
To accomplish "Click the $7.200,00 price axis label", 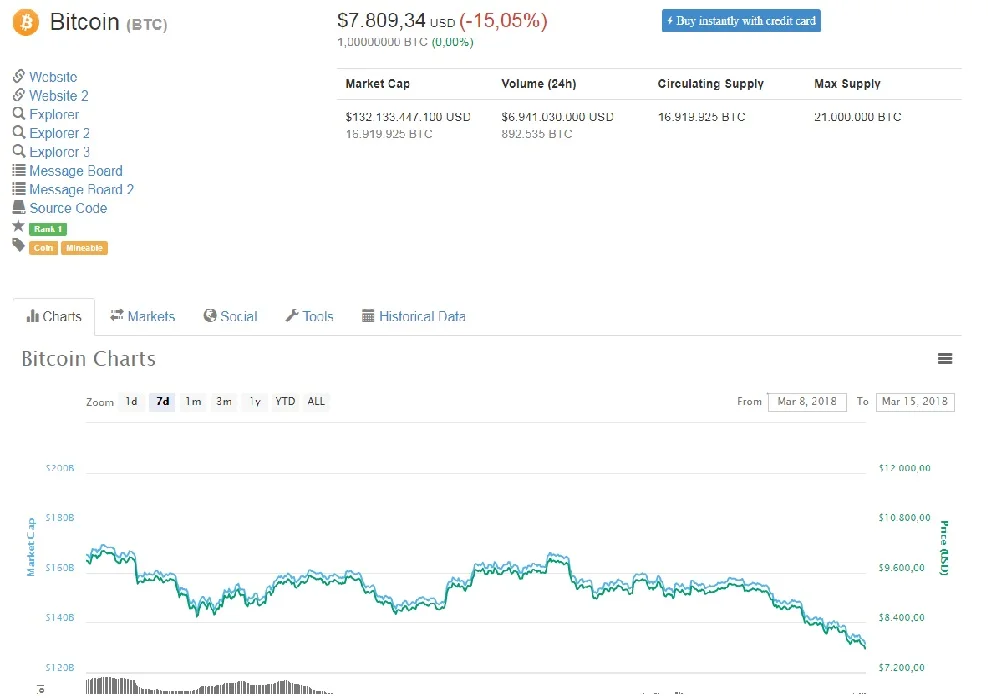I will pyautogui.click(x=901, y=667).
